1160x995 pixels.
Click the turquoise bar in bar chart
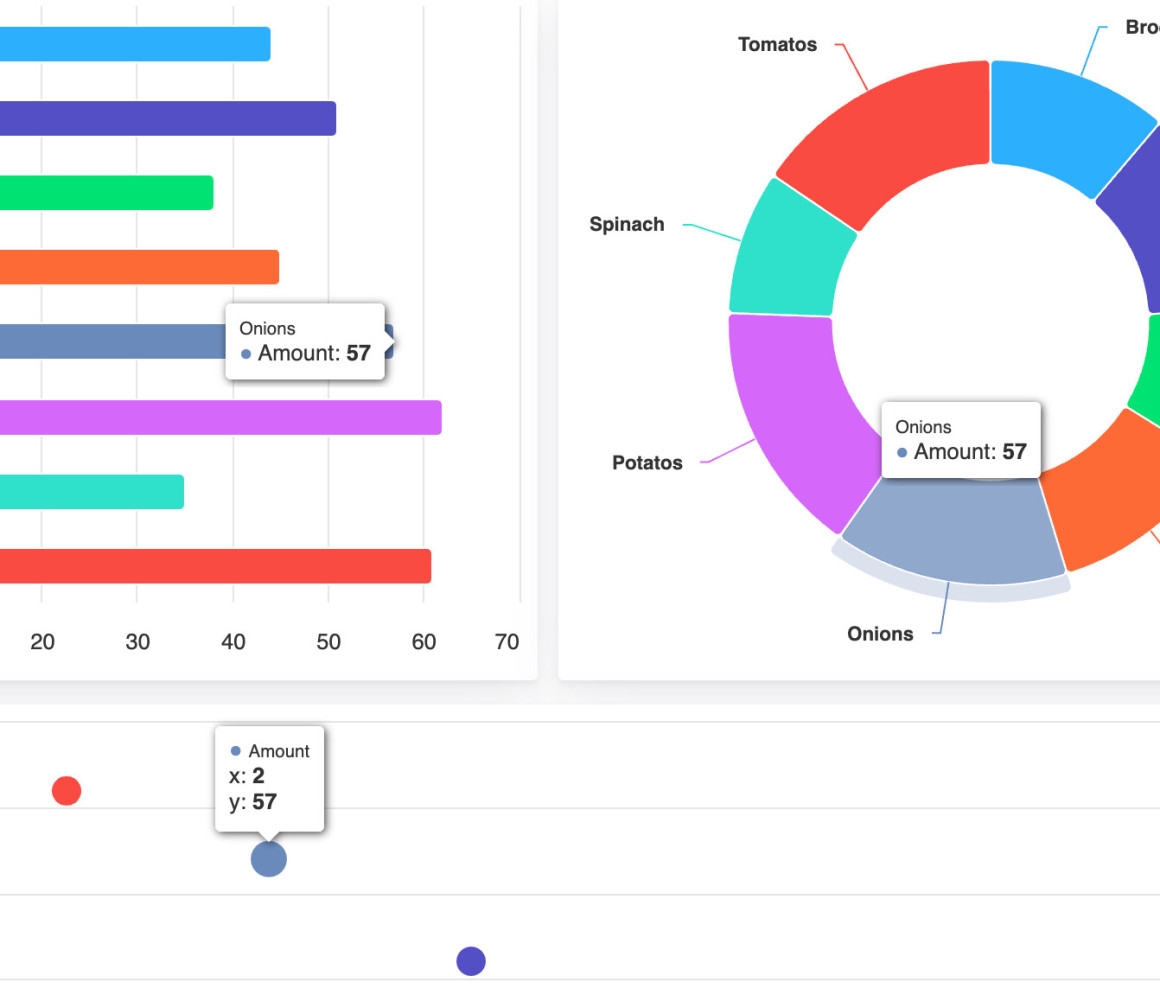click(x=92, y=492)
